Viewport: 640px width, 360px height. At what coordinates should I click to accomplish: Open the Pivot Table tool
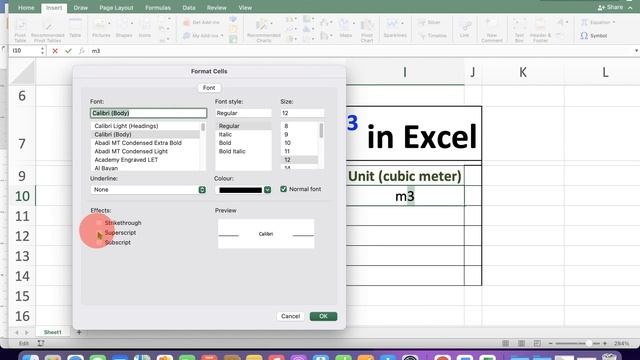point(20,30)
